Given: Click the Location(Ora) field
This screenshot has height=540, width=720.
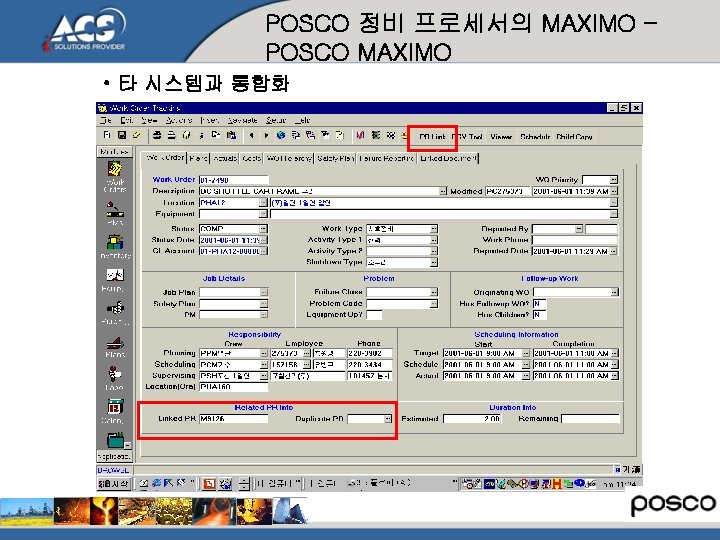Looking at the screenshot, I should click(x=233, y=387).
